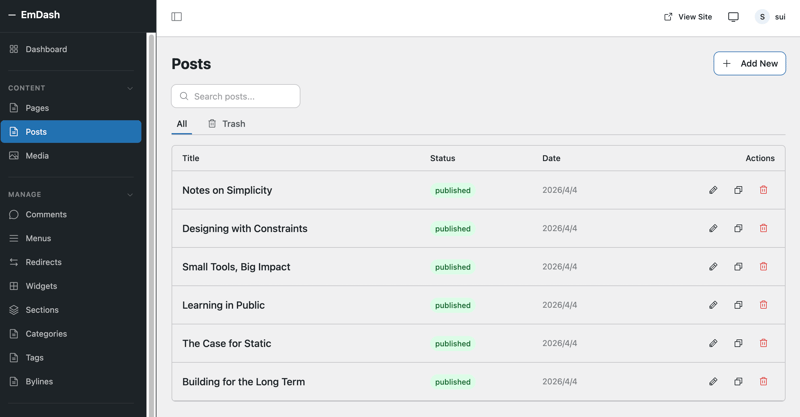Click trash icon for The Case for Static
The width and height of the screenshot is (800, 417).
coord(763,343)
